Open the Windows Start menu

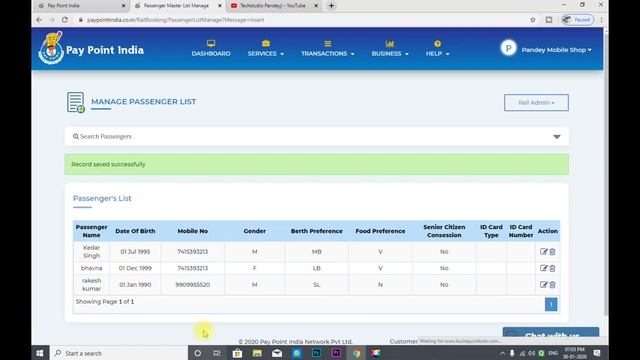40,353
